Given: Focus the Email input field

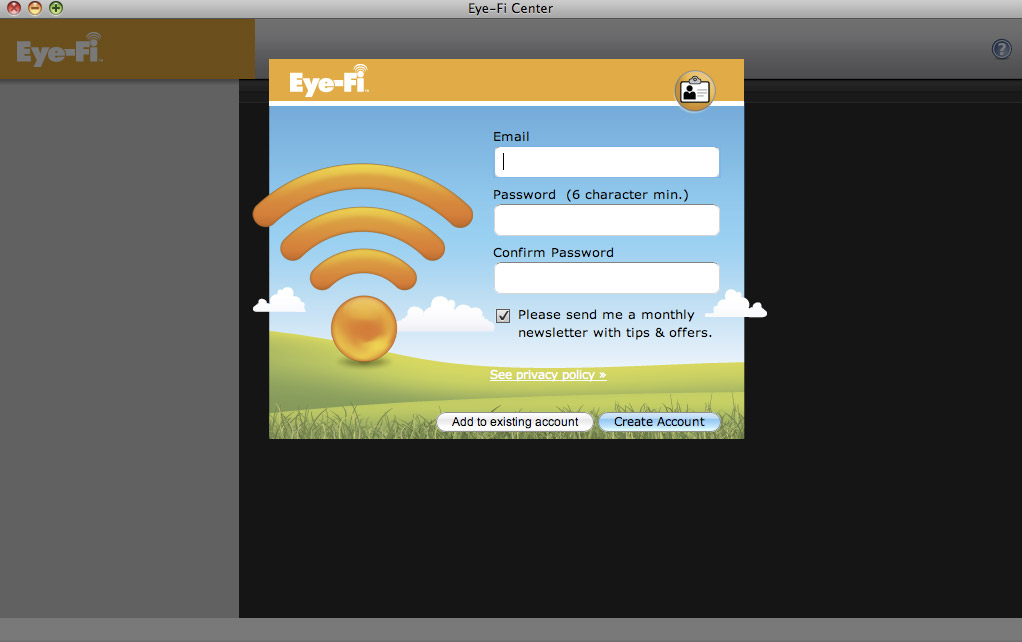Looking at the screenshot, I should (x=607, y=162).
